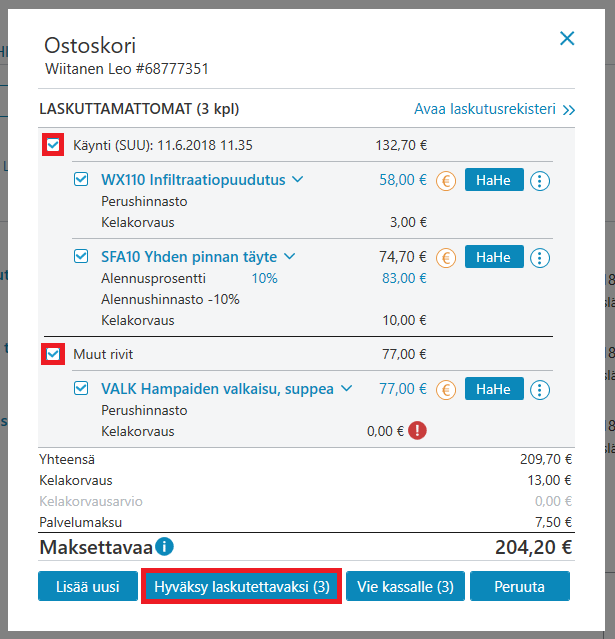The image size is (615, 639).
Task: Click euro icon on WX110 Infiltraatiopuudutus row
Action: (446, 181)
